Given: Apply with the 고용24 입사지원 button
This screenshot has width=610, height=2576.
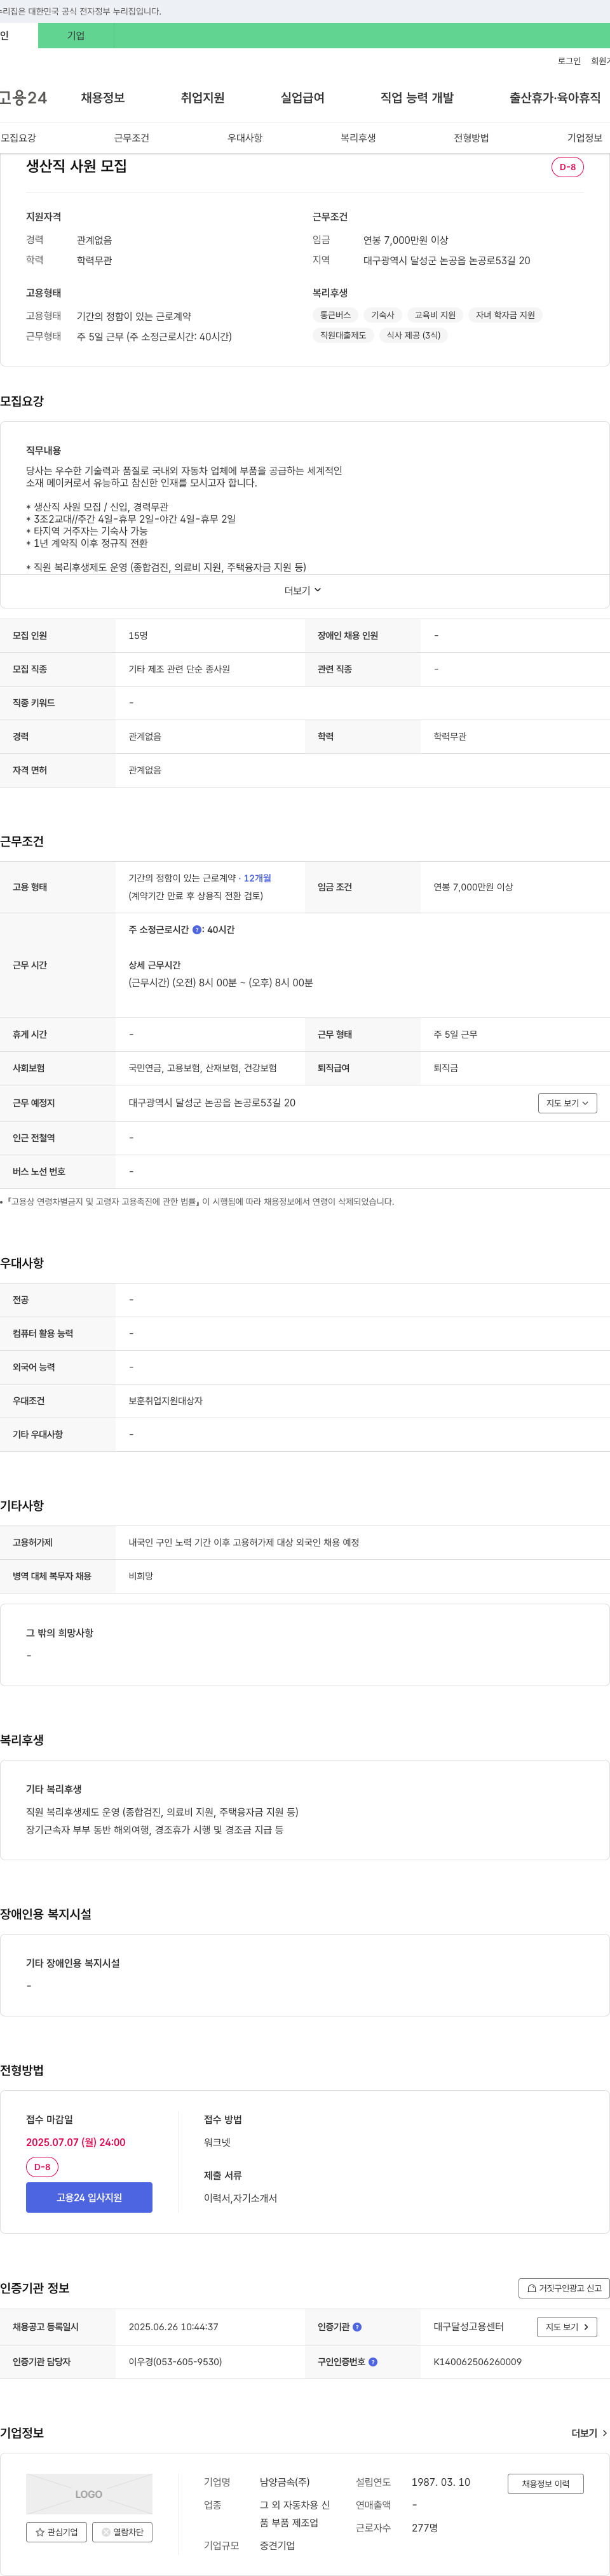Looking at the screenshot, I should click(x=89, y=2197).
